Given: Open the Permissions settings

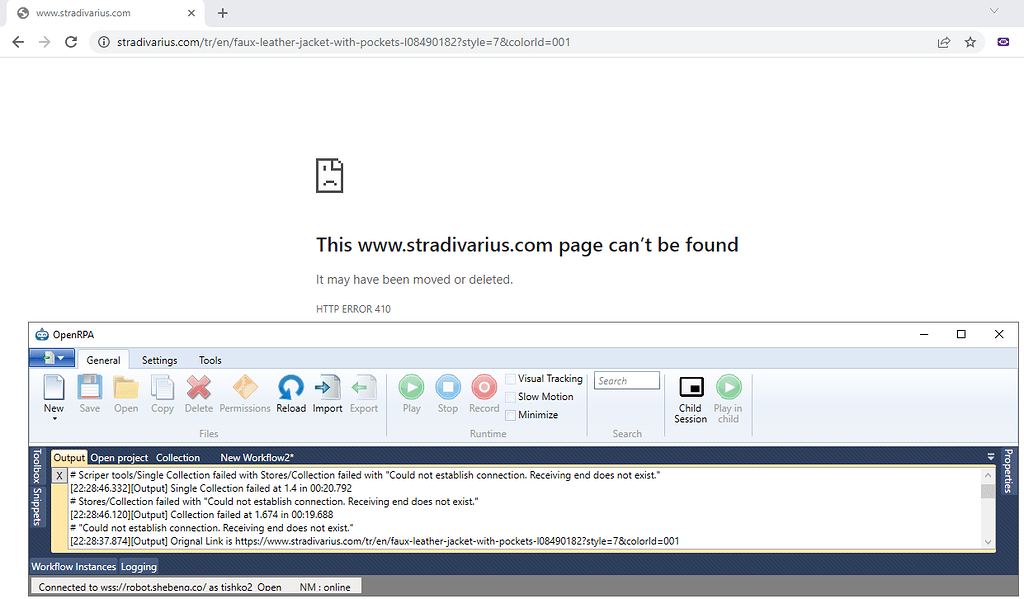Looking at the screenshot, I should click(244, 393).
